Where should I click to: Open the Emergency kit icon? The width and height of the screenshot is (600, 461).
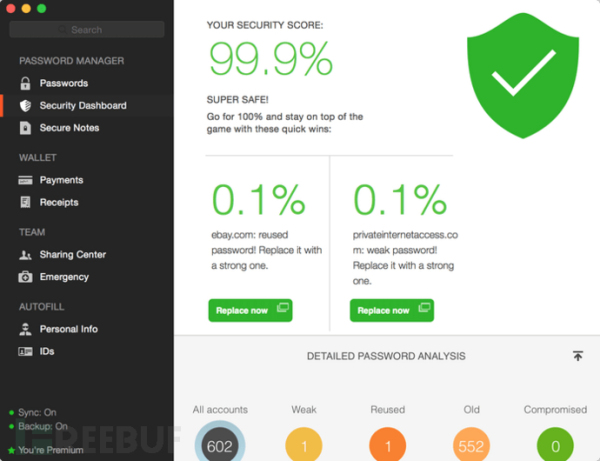25,277
